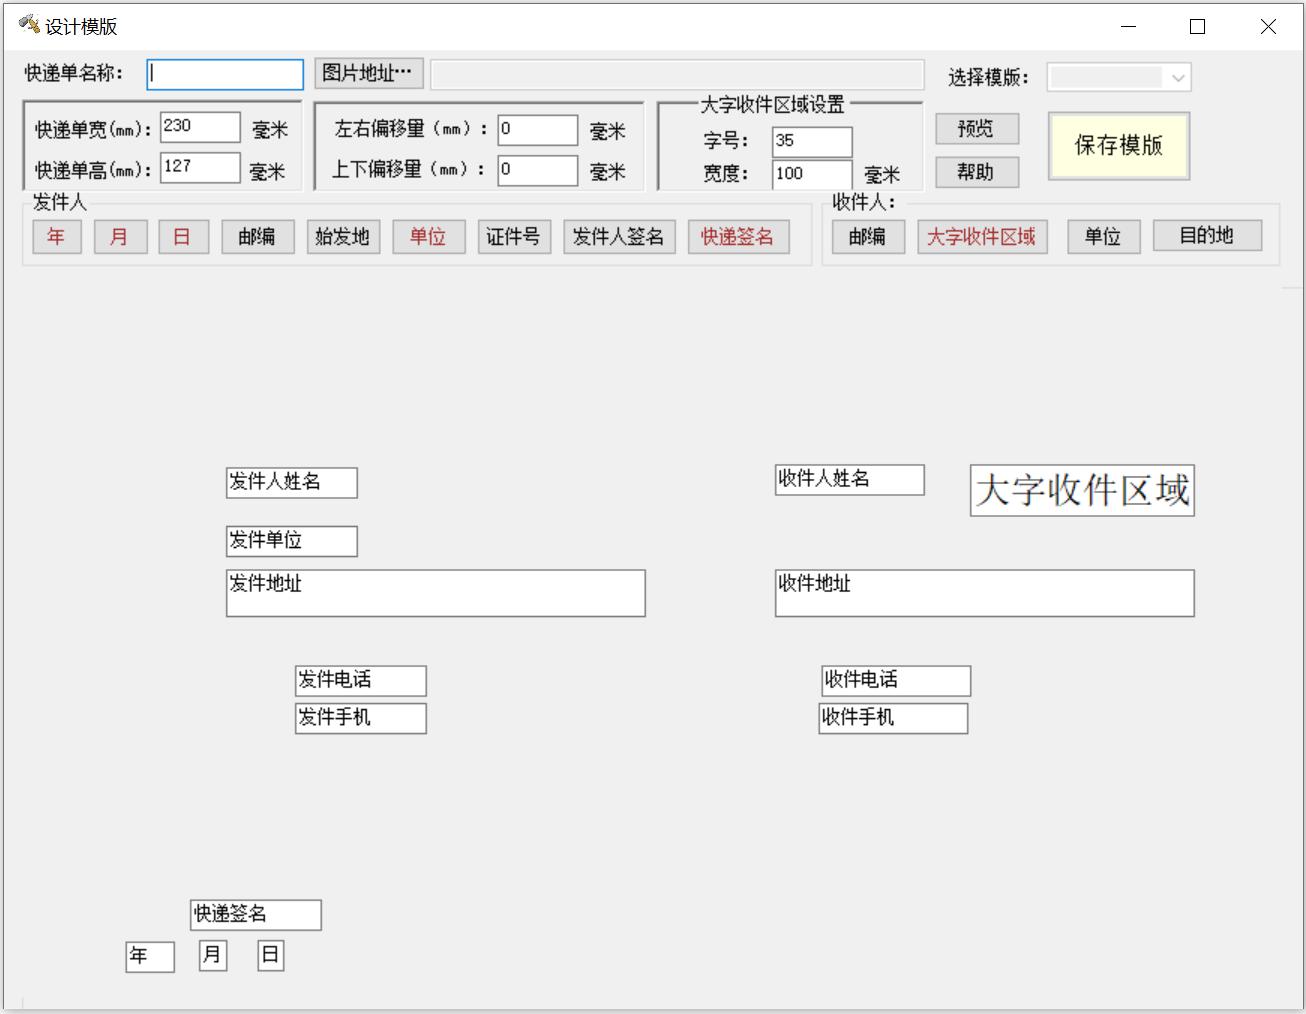Click the 快递单宽 width input box
This screenshot has height=1014, width=1306.
pos(200,127)
